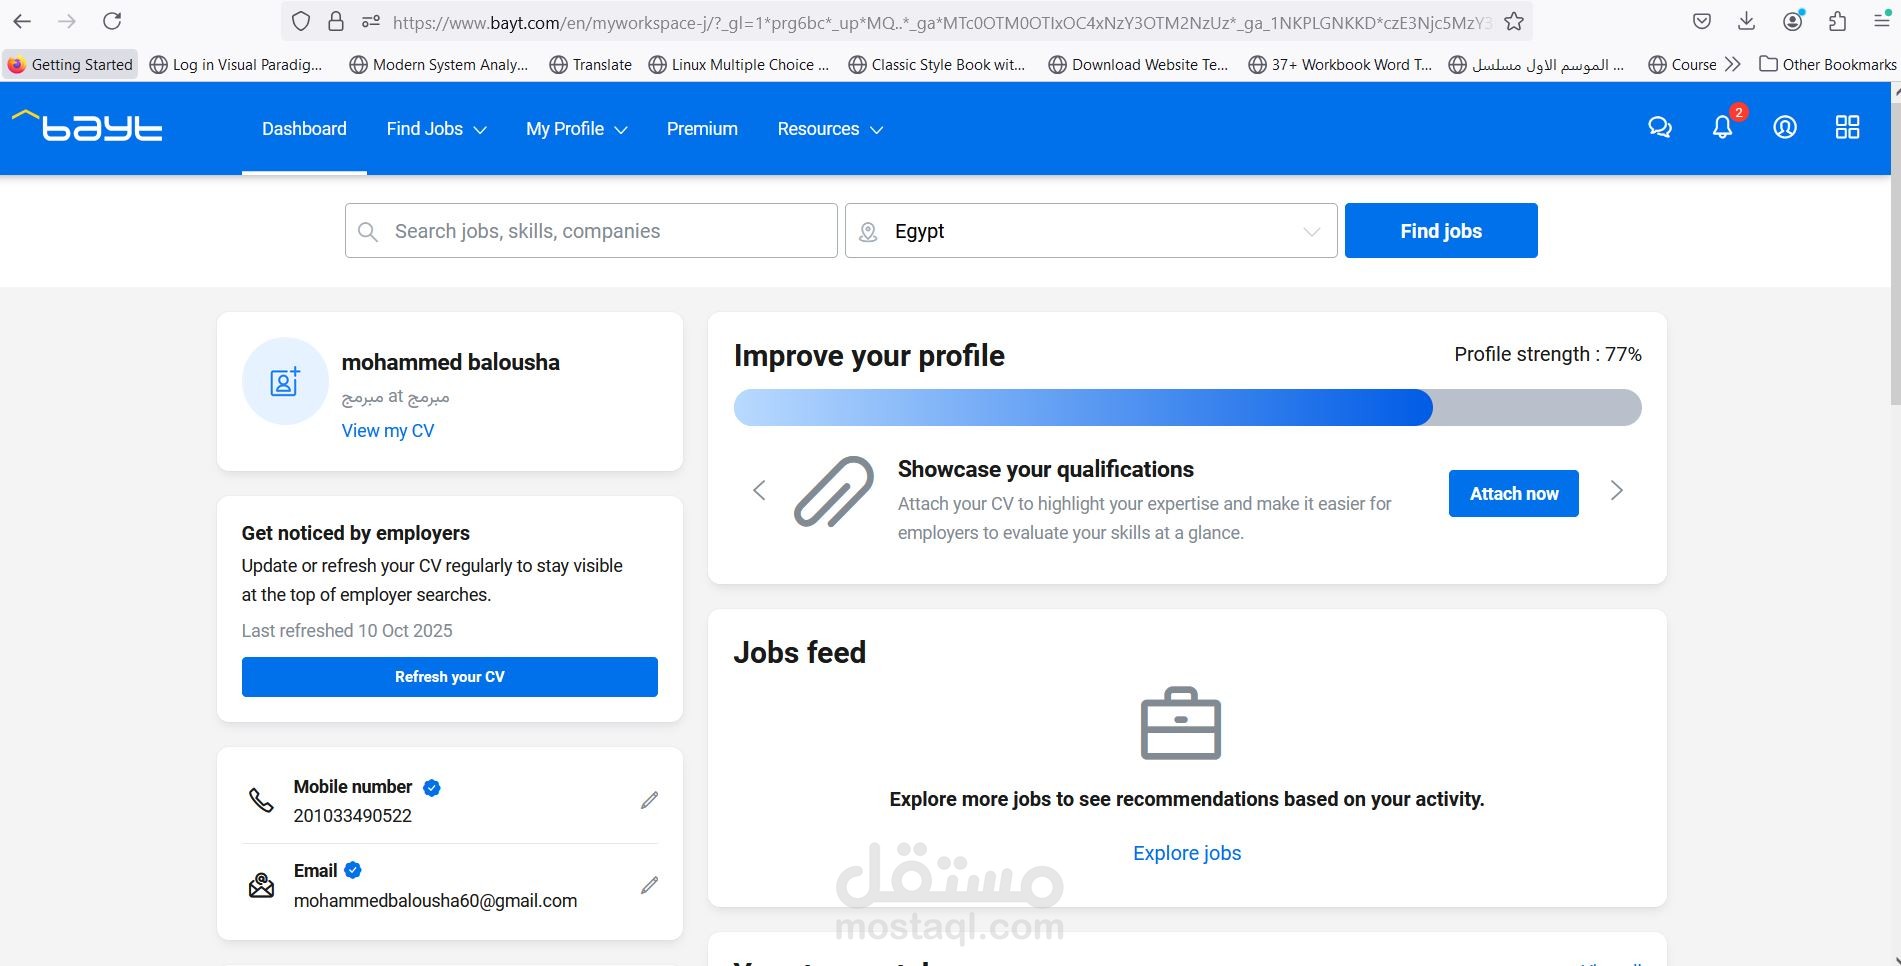Open the Dashboard tab

pos(304,129)
